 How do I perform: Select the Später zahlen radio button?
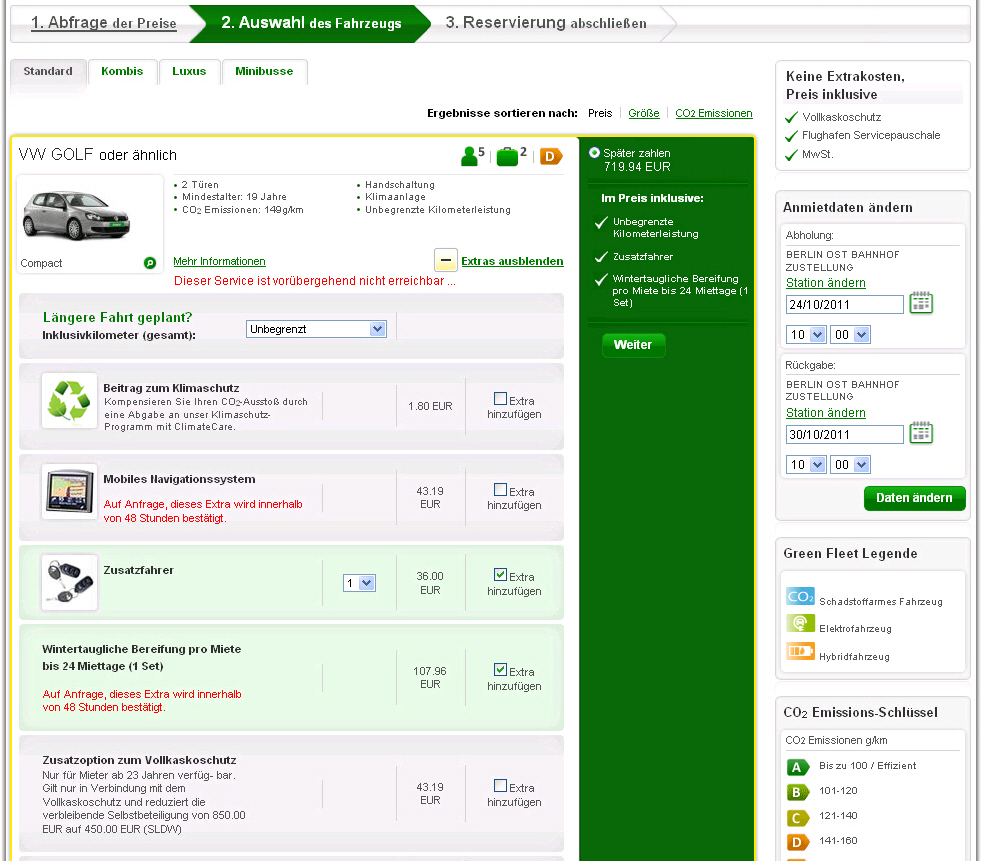595,153
